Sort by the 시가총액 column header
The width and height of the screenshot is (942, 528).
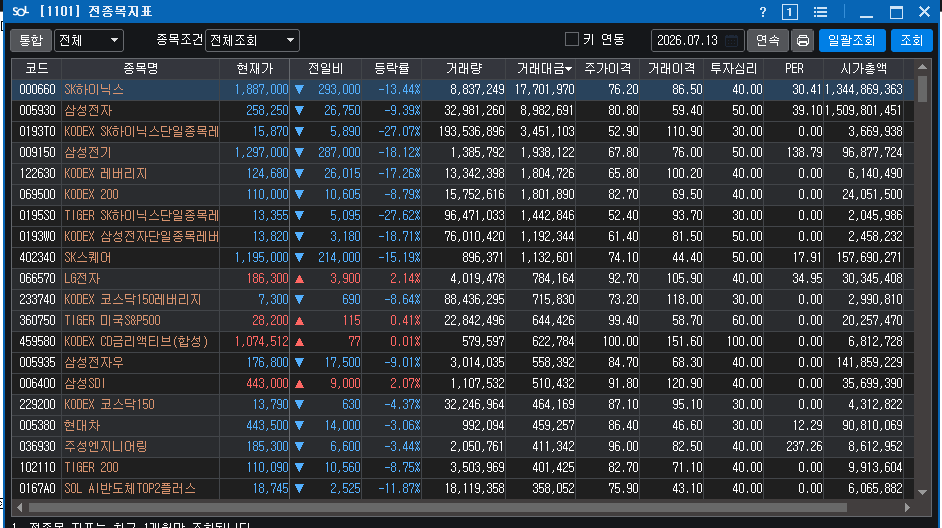(863, 68)
